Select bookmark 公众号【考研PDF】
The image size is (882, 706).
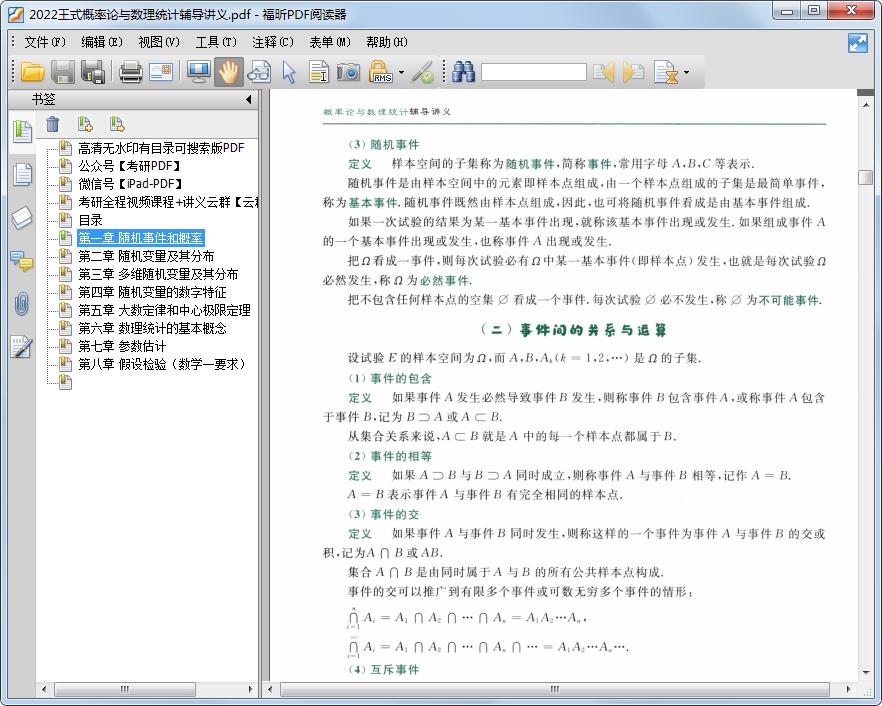coord(130,166)
